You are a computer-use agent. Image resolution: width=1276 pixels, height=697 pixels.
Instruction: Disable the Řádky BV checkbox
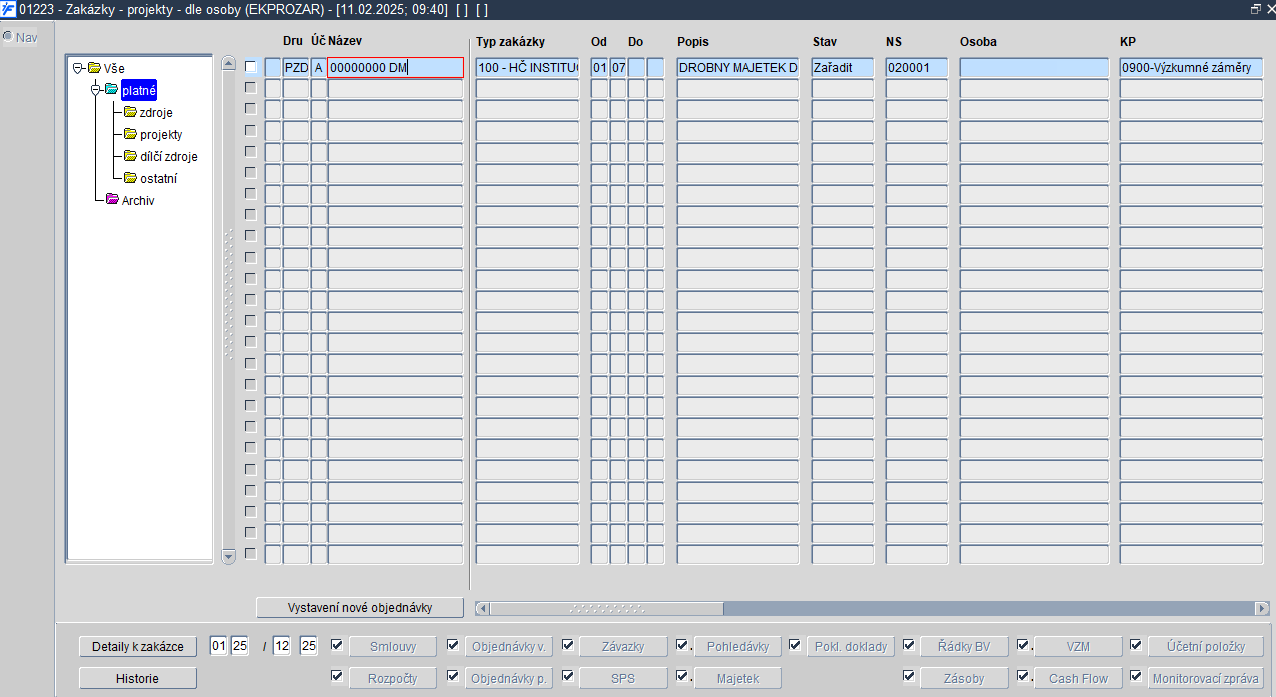[909, 645]
